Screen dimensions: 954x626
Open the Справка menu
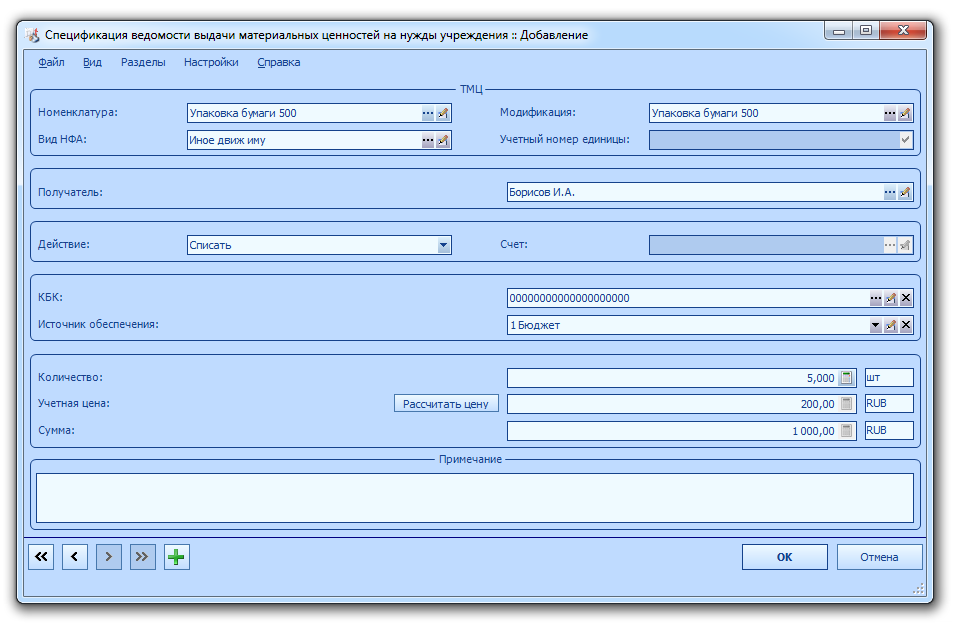279,62
